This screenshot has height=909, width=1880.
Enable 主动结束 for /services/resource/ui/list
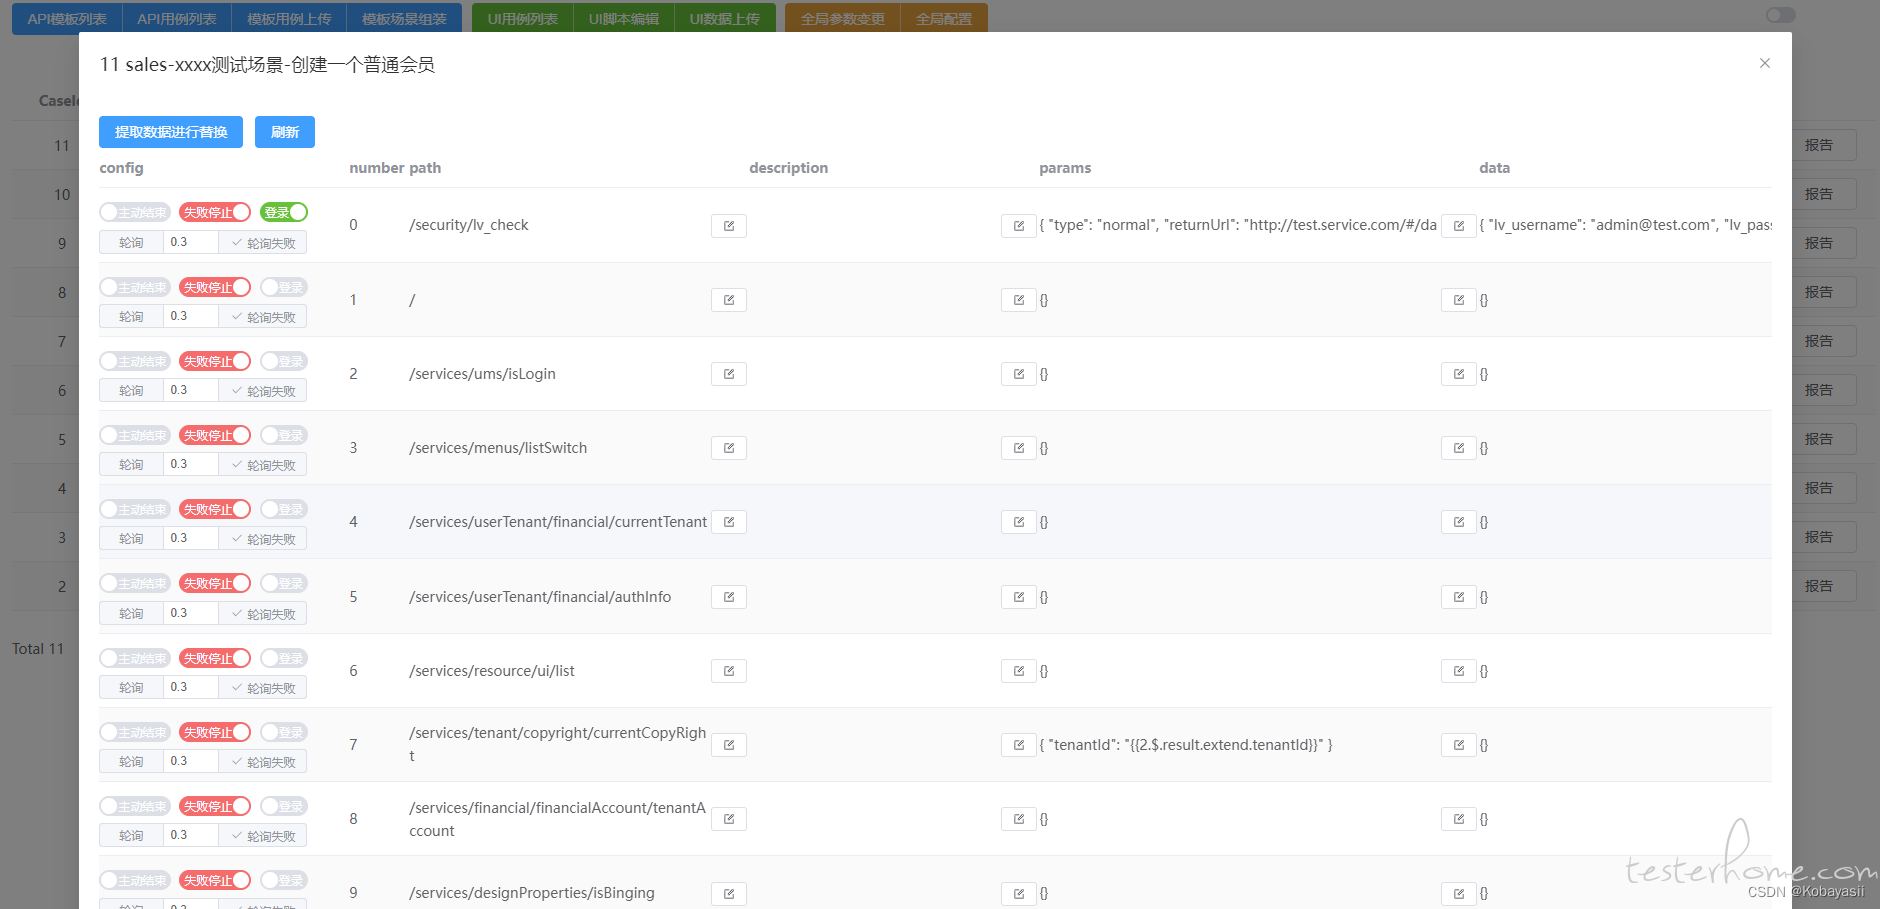tap(134, 658)
